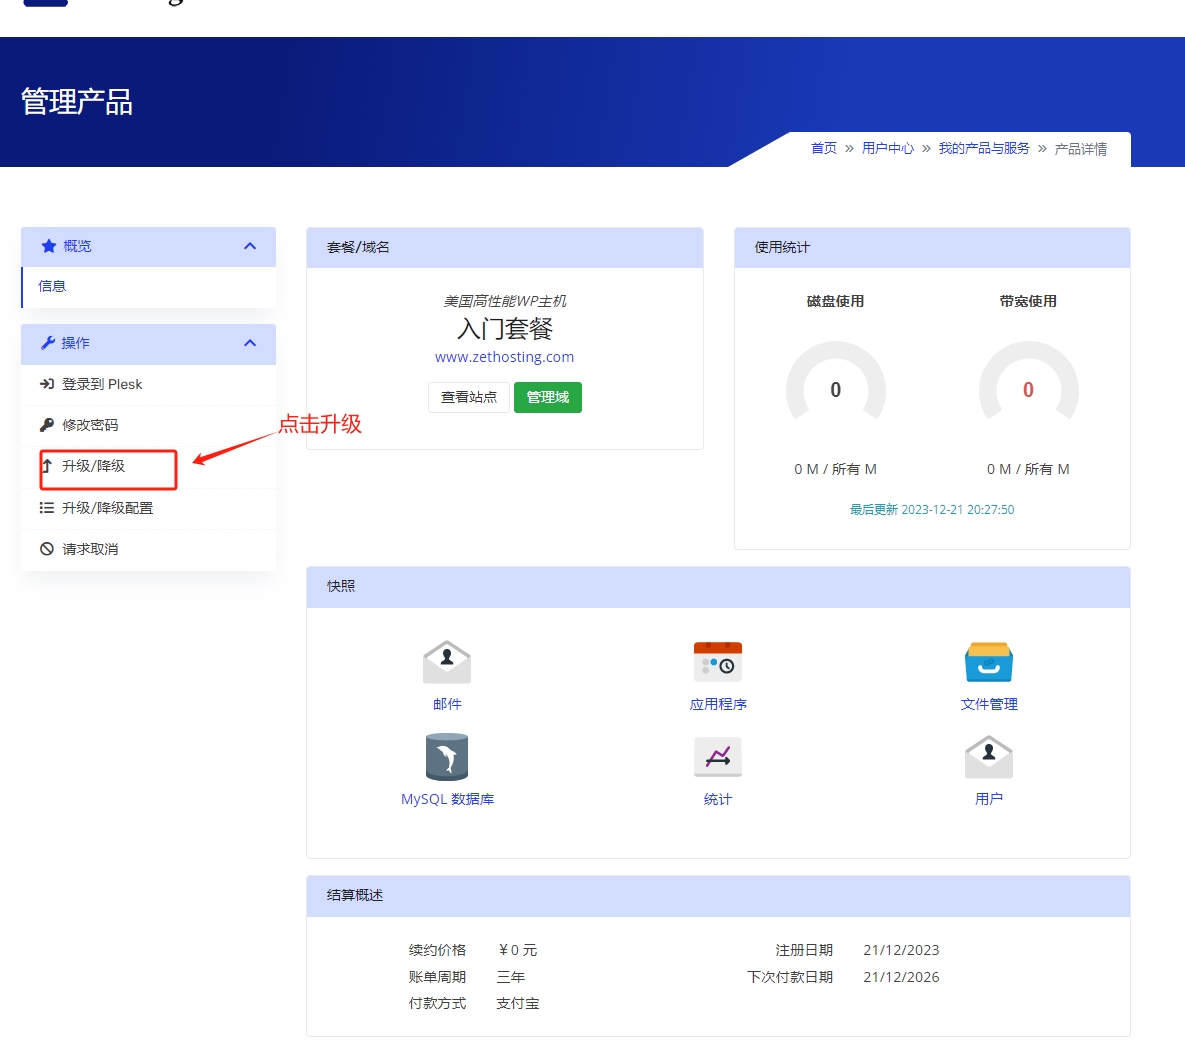Choose 请求取消 menu entry

(x=149, y=549)
